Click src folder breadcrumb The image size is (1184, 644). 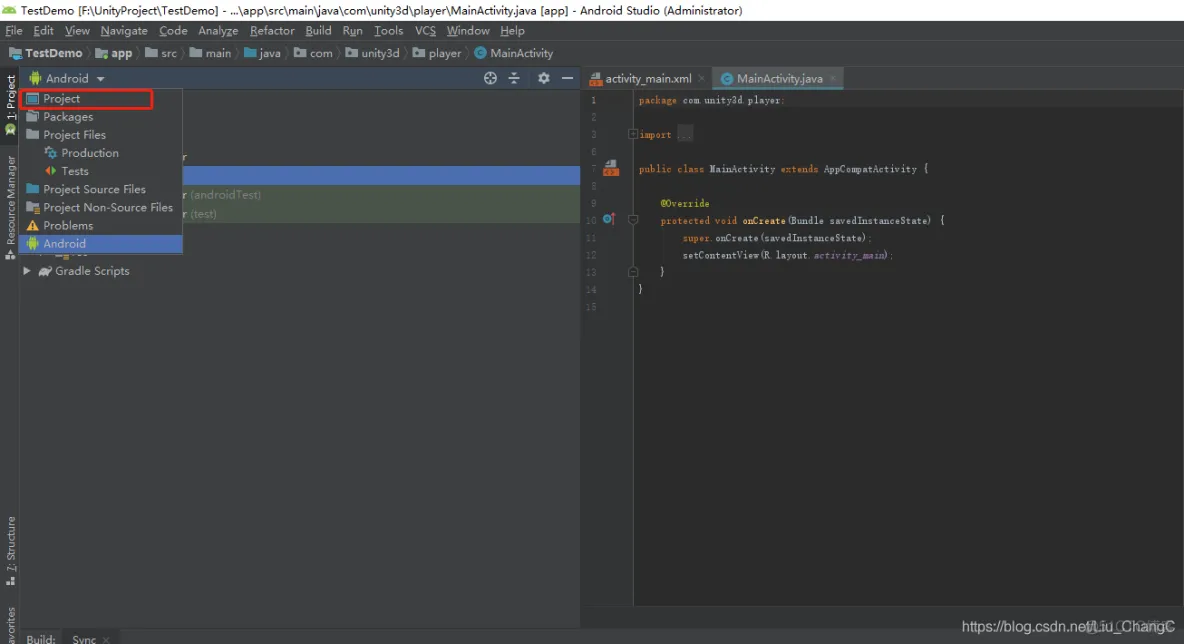pos(161,54)
